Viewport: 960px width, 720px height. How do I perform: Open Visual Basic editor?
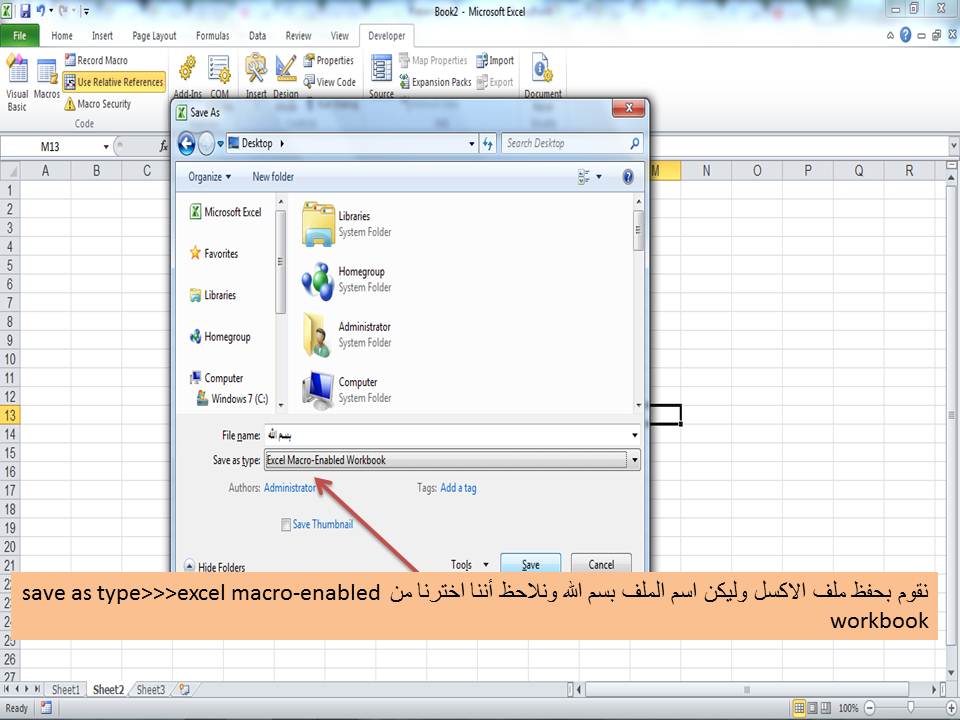[17, 83]
